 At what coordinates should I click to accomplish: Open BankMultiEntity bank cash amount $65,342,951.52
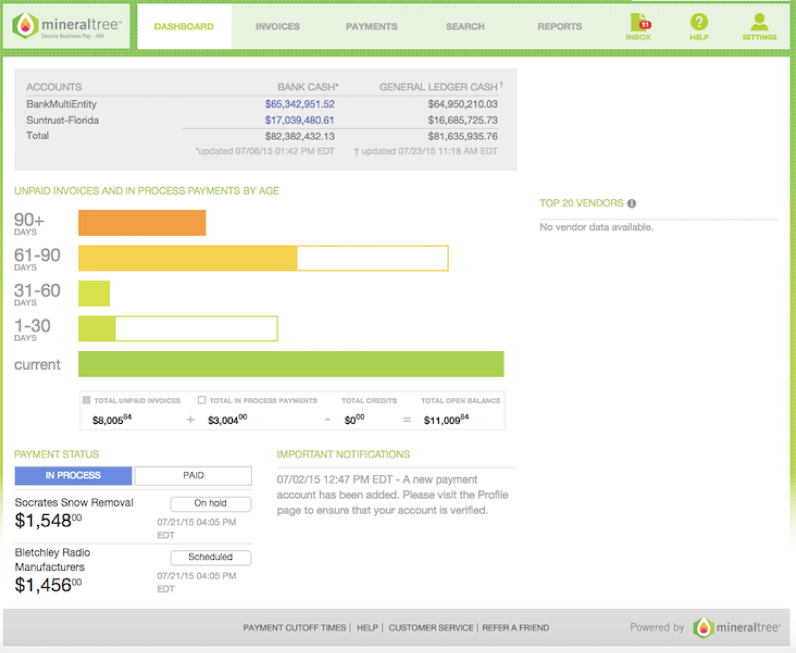(300, 104)
